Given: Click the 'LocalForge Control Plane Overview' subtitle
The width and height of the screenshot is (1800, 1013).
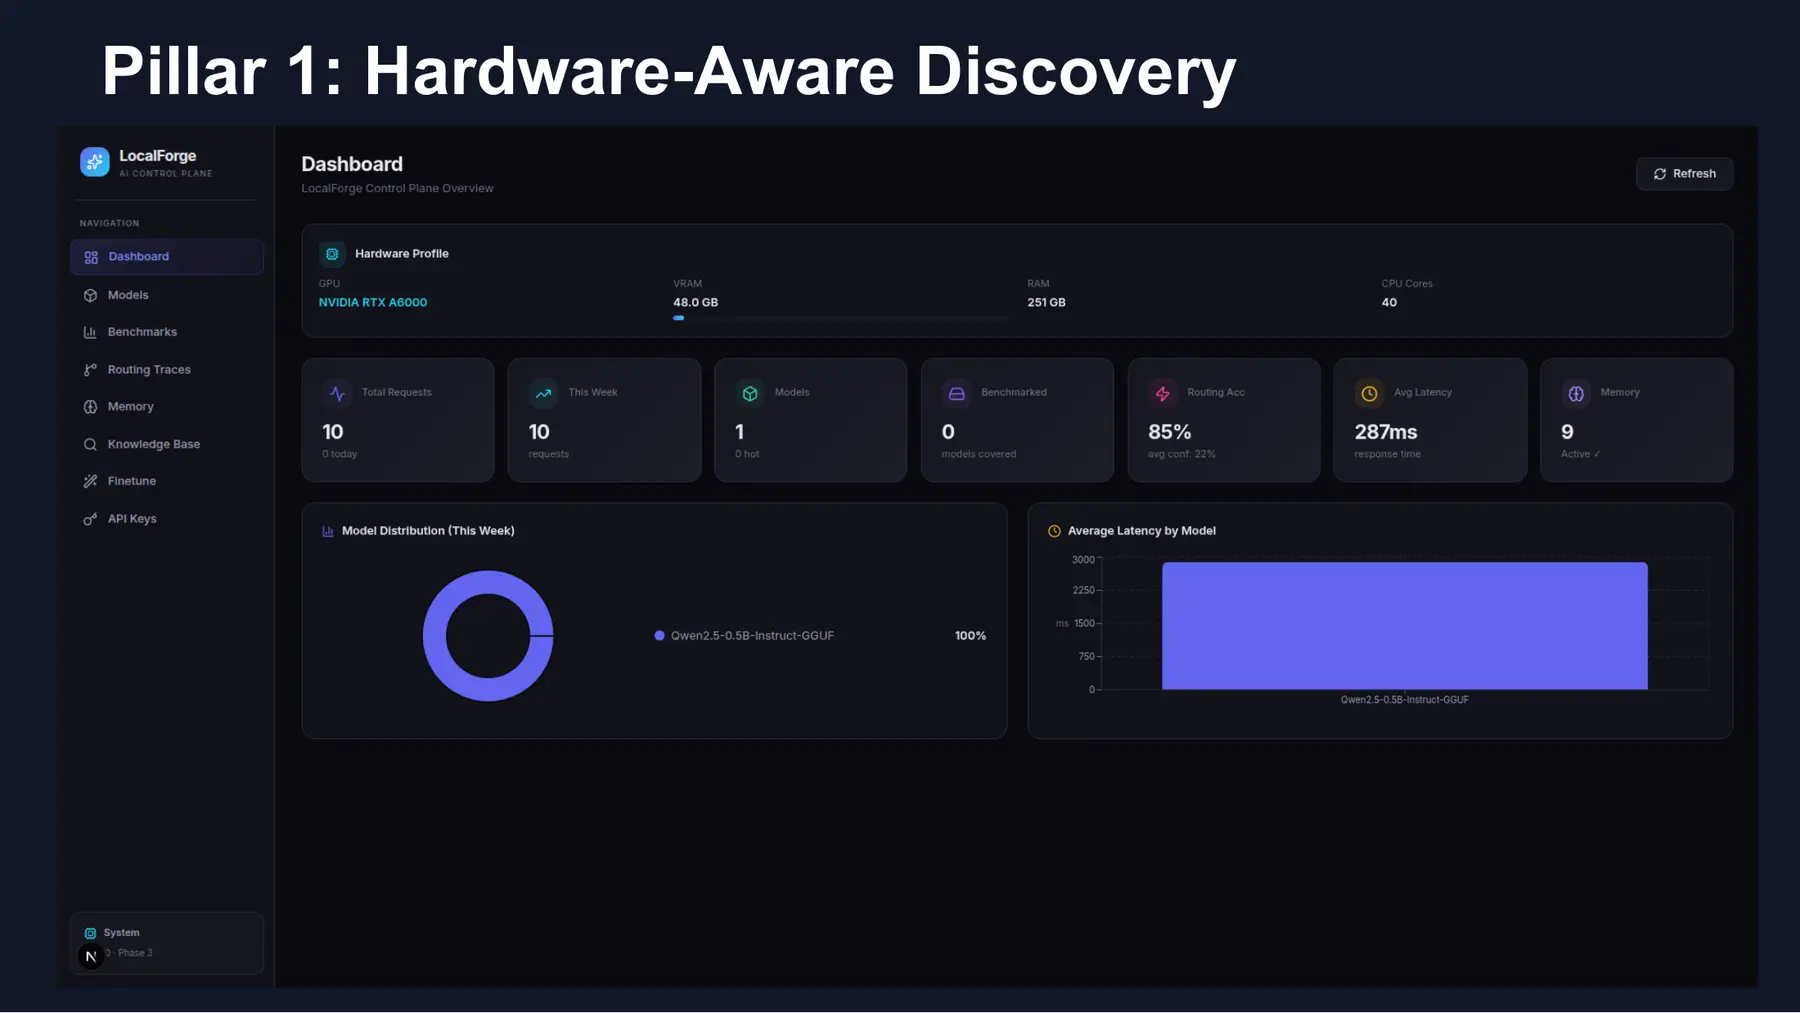Looking at the screenshot, I should tap(397, 188).
